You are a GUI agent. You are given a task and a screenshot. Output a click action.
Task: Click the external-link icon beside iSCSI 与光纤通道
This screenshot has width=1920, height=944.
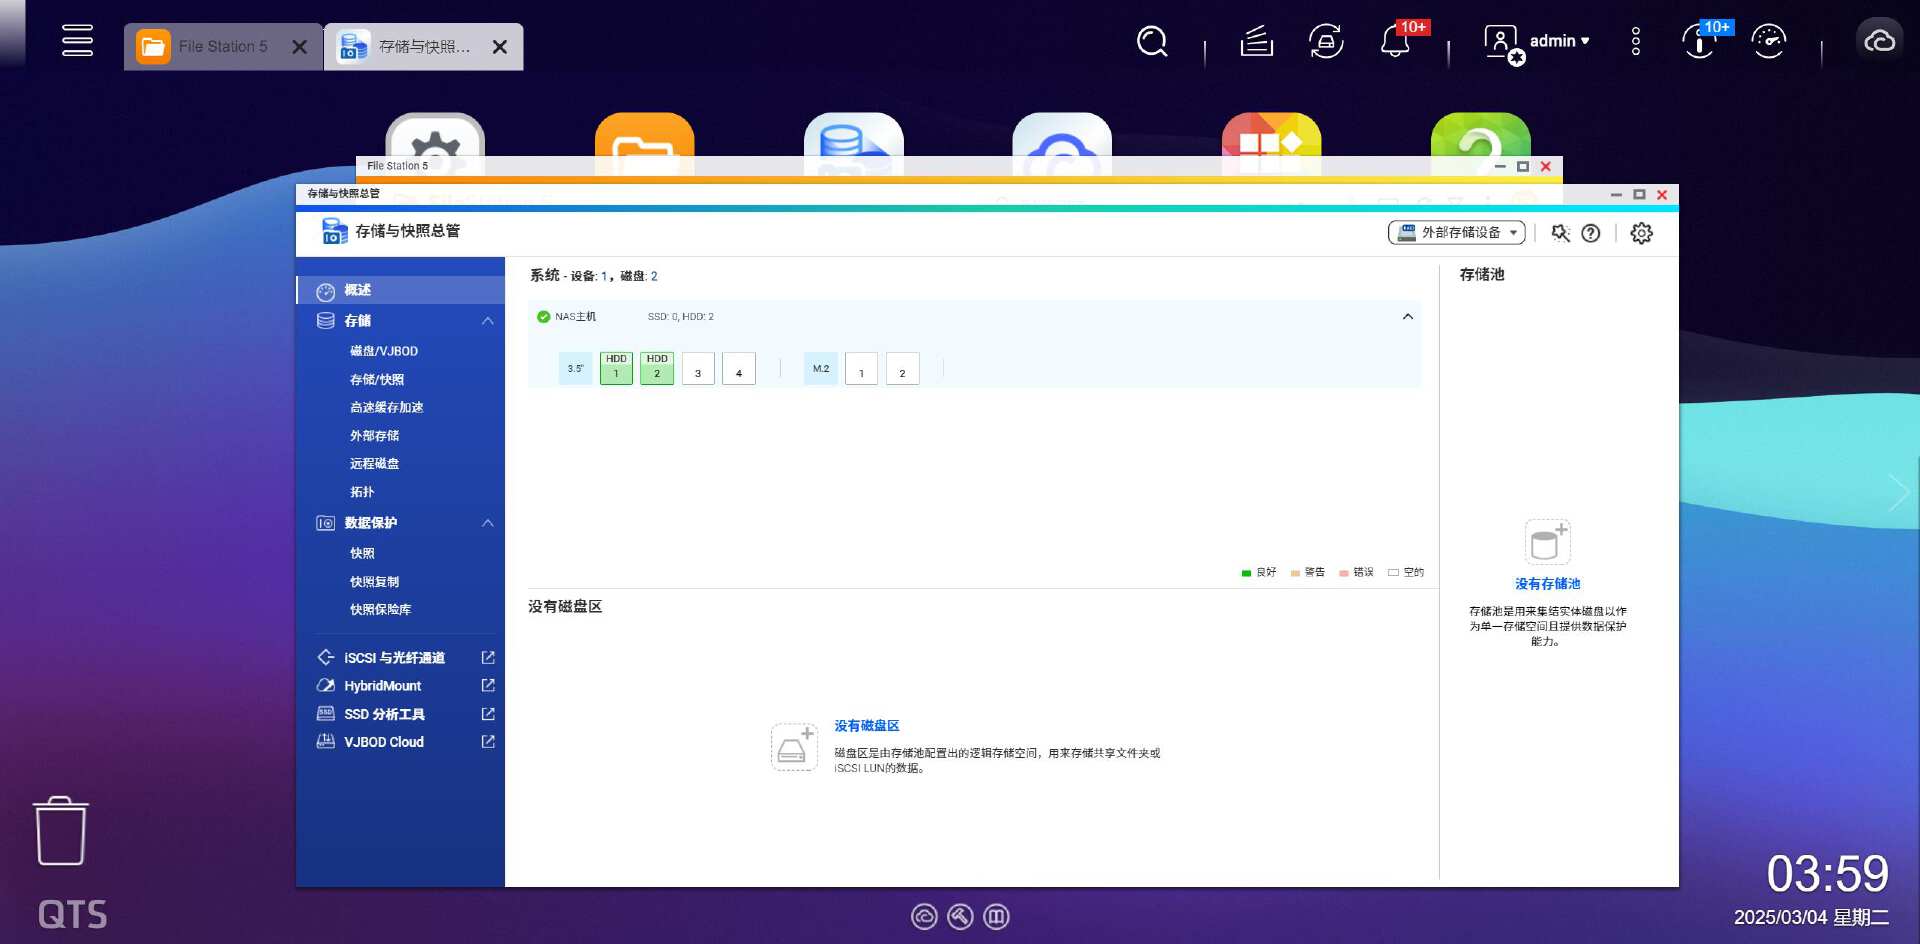pyautogui.click(x=488, y=657)
